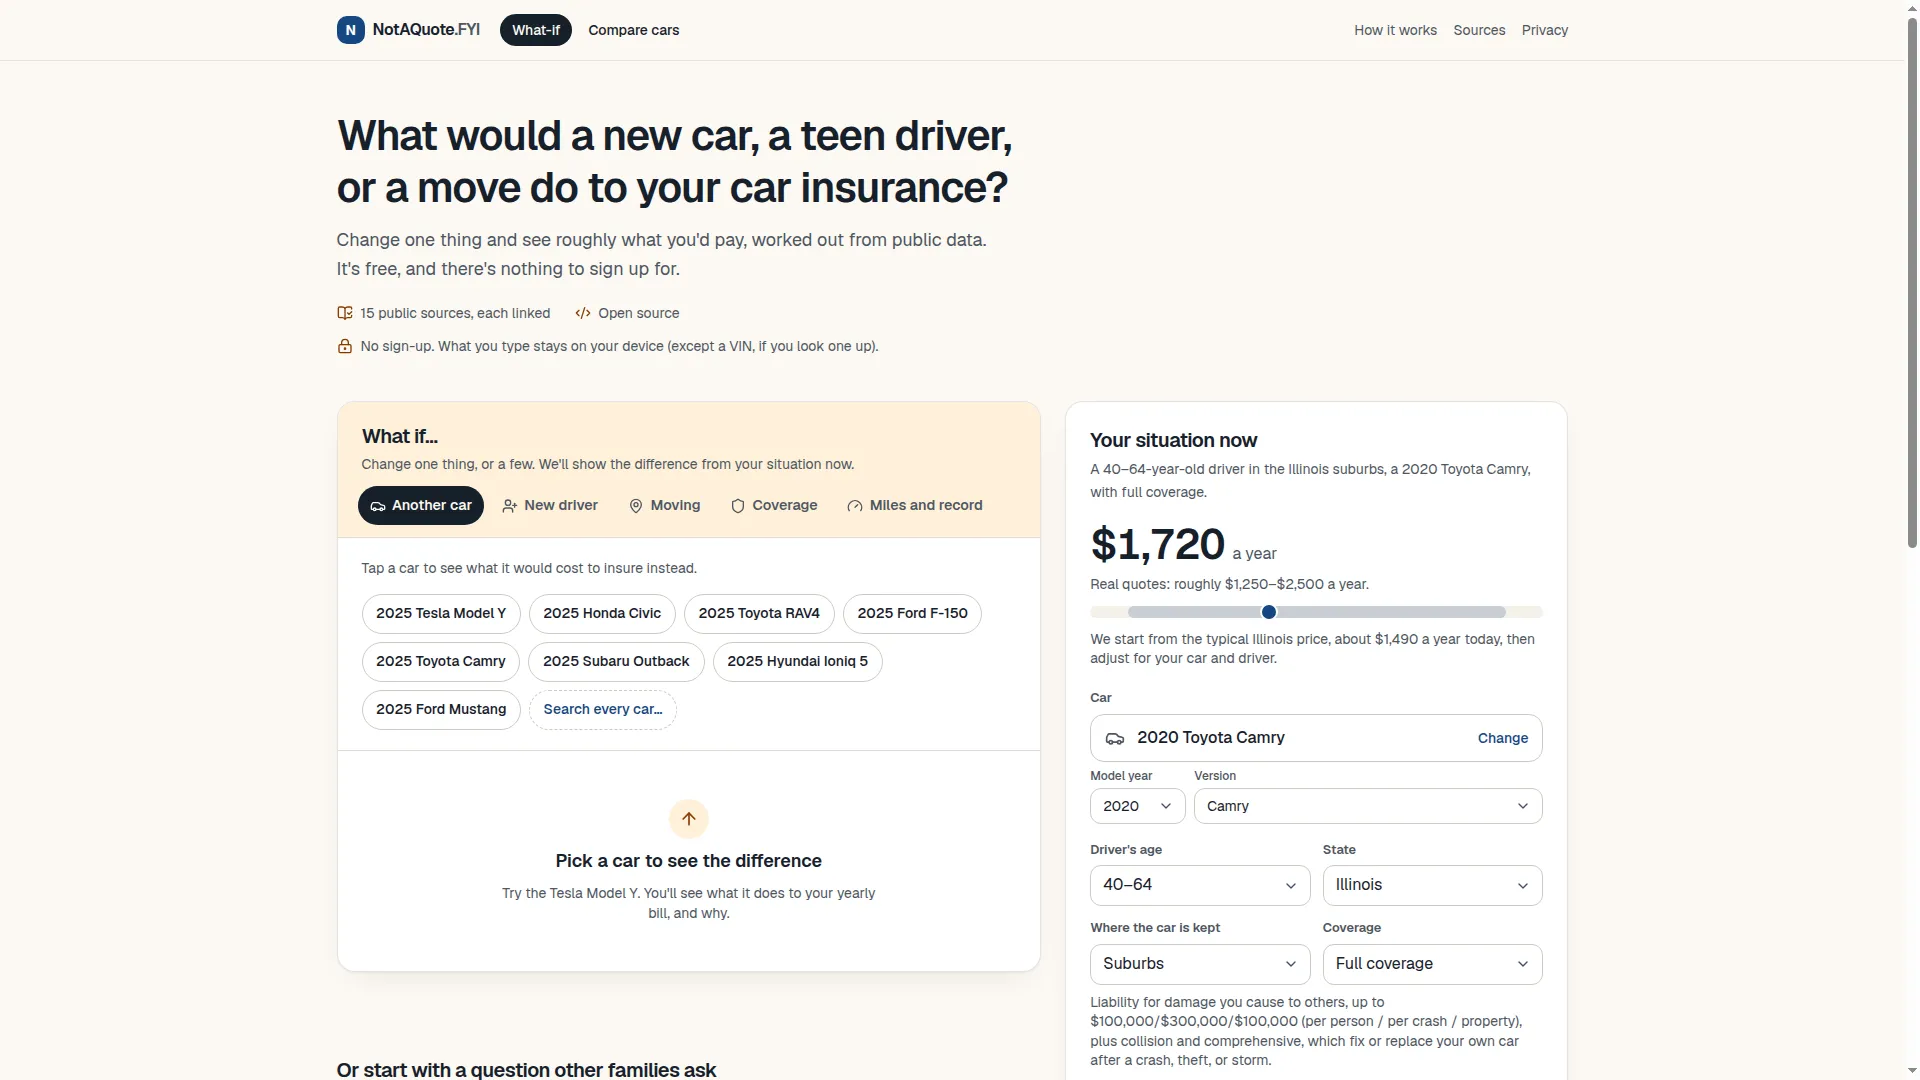Viewport: 1920px width, 1080px height.
Task: Expand the Driver's age 40–64 dropdown
Action: (x=1200, y=885)
